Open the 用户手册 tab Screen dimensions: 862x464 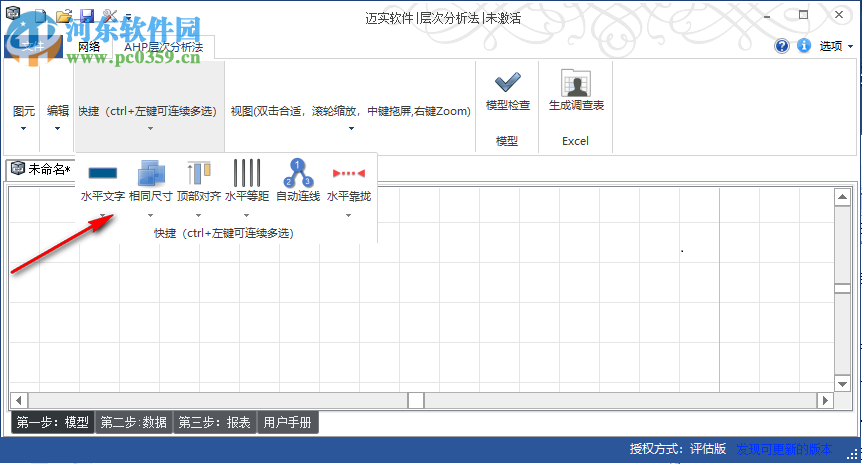288,422
